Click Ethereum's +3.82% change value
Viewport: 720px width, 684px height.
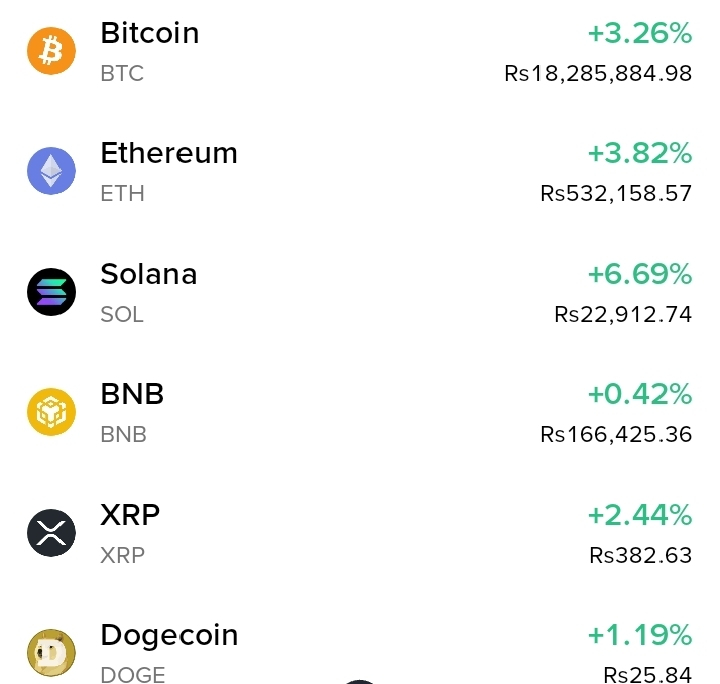[639, 154]
